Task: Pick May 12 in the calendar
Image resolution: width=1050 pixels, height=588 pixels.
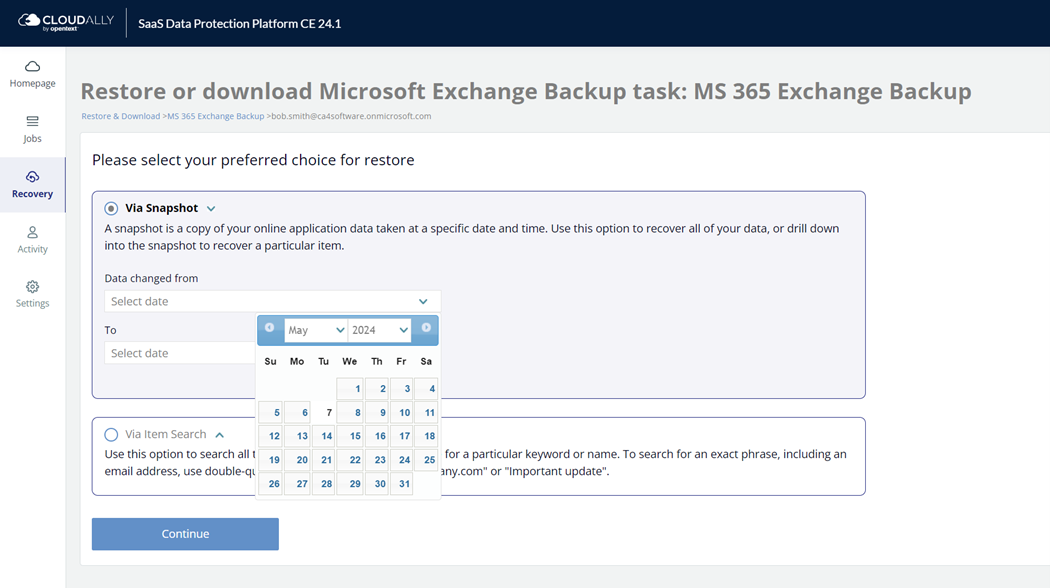Action: click(x=271, y=436)
